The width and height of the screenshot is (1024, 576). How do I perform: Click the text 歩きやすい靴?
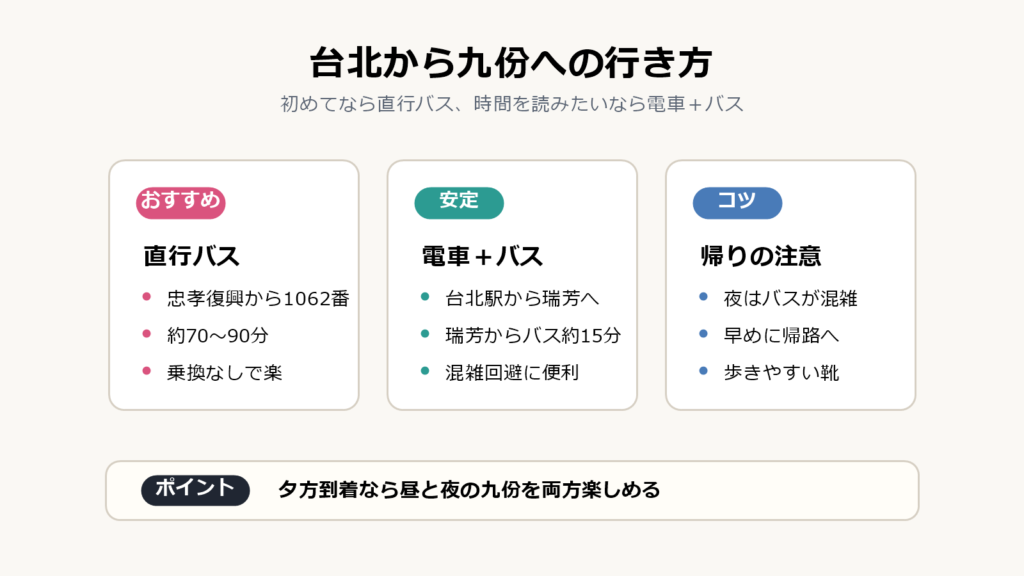[782, 373]
